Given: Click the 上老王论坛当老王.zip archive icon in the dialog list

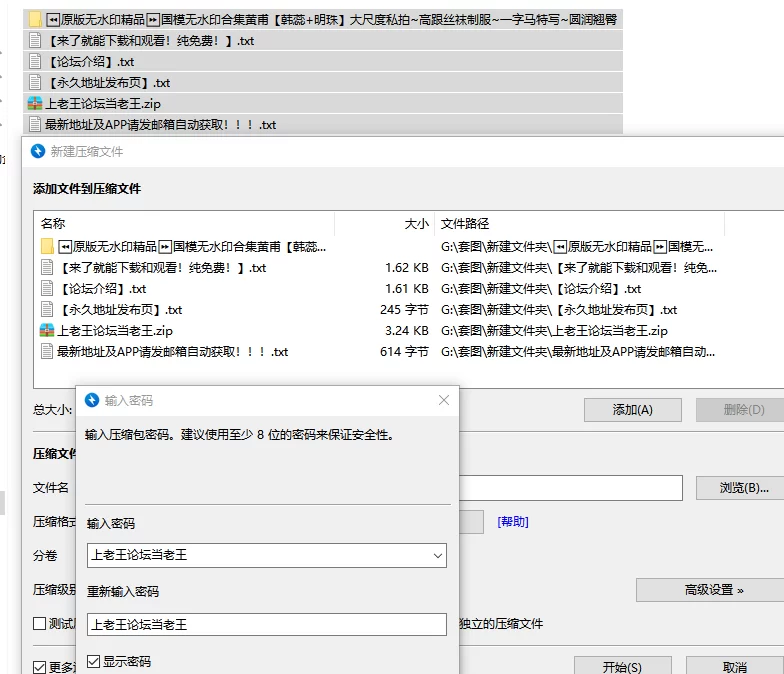Looking at the screenshot, I should click(47, 330).
